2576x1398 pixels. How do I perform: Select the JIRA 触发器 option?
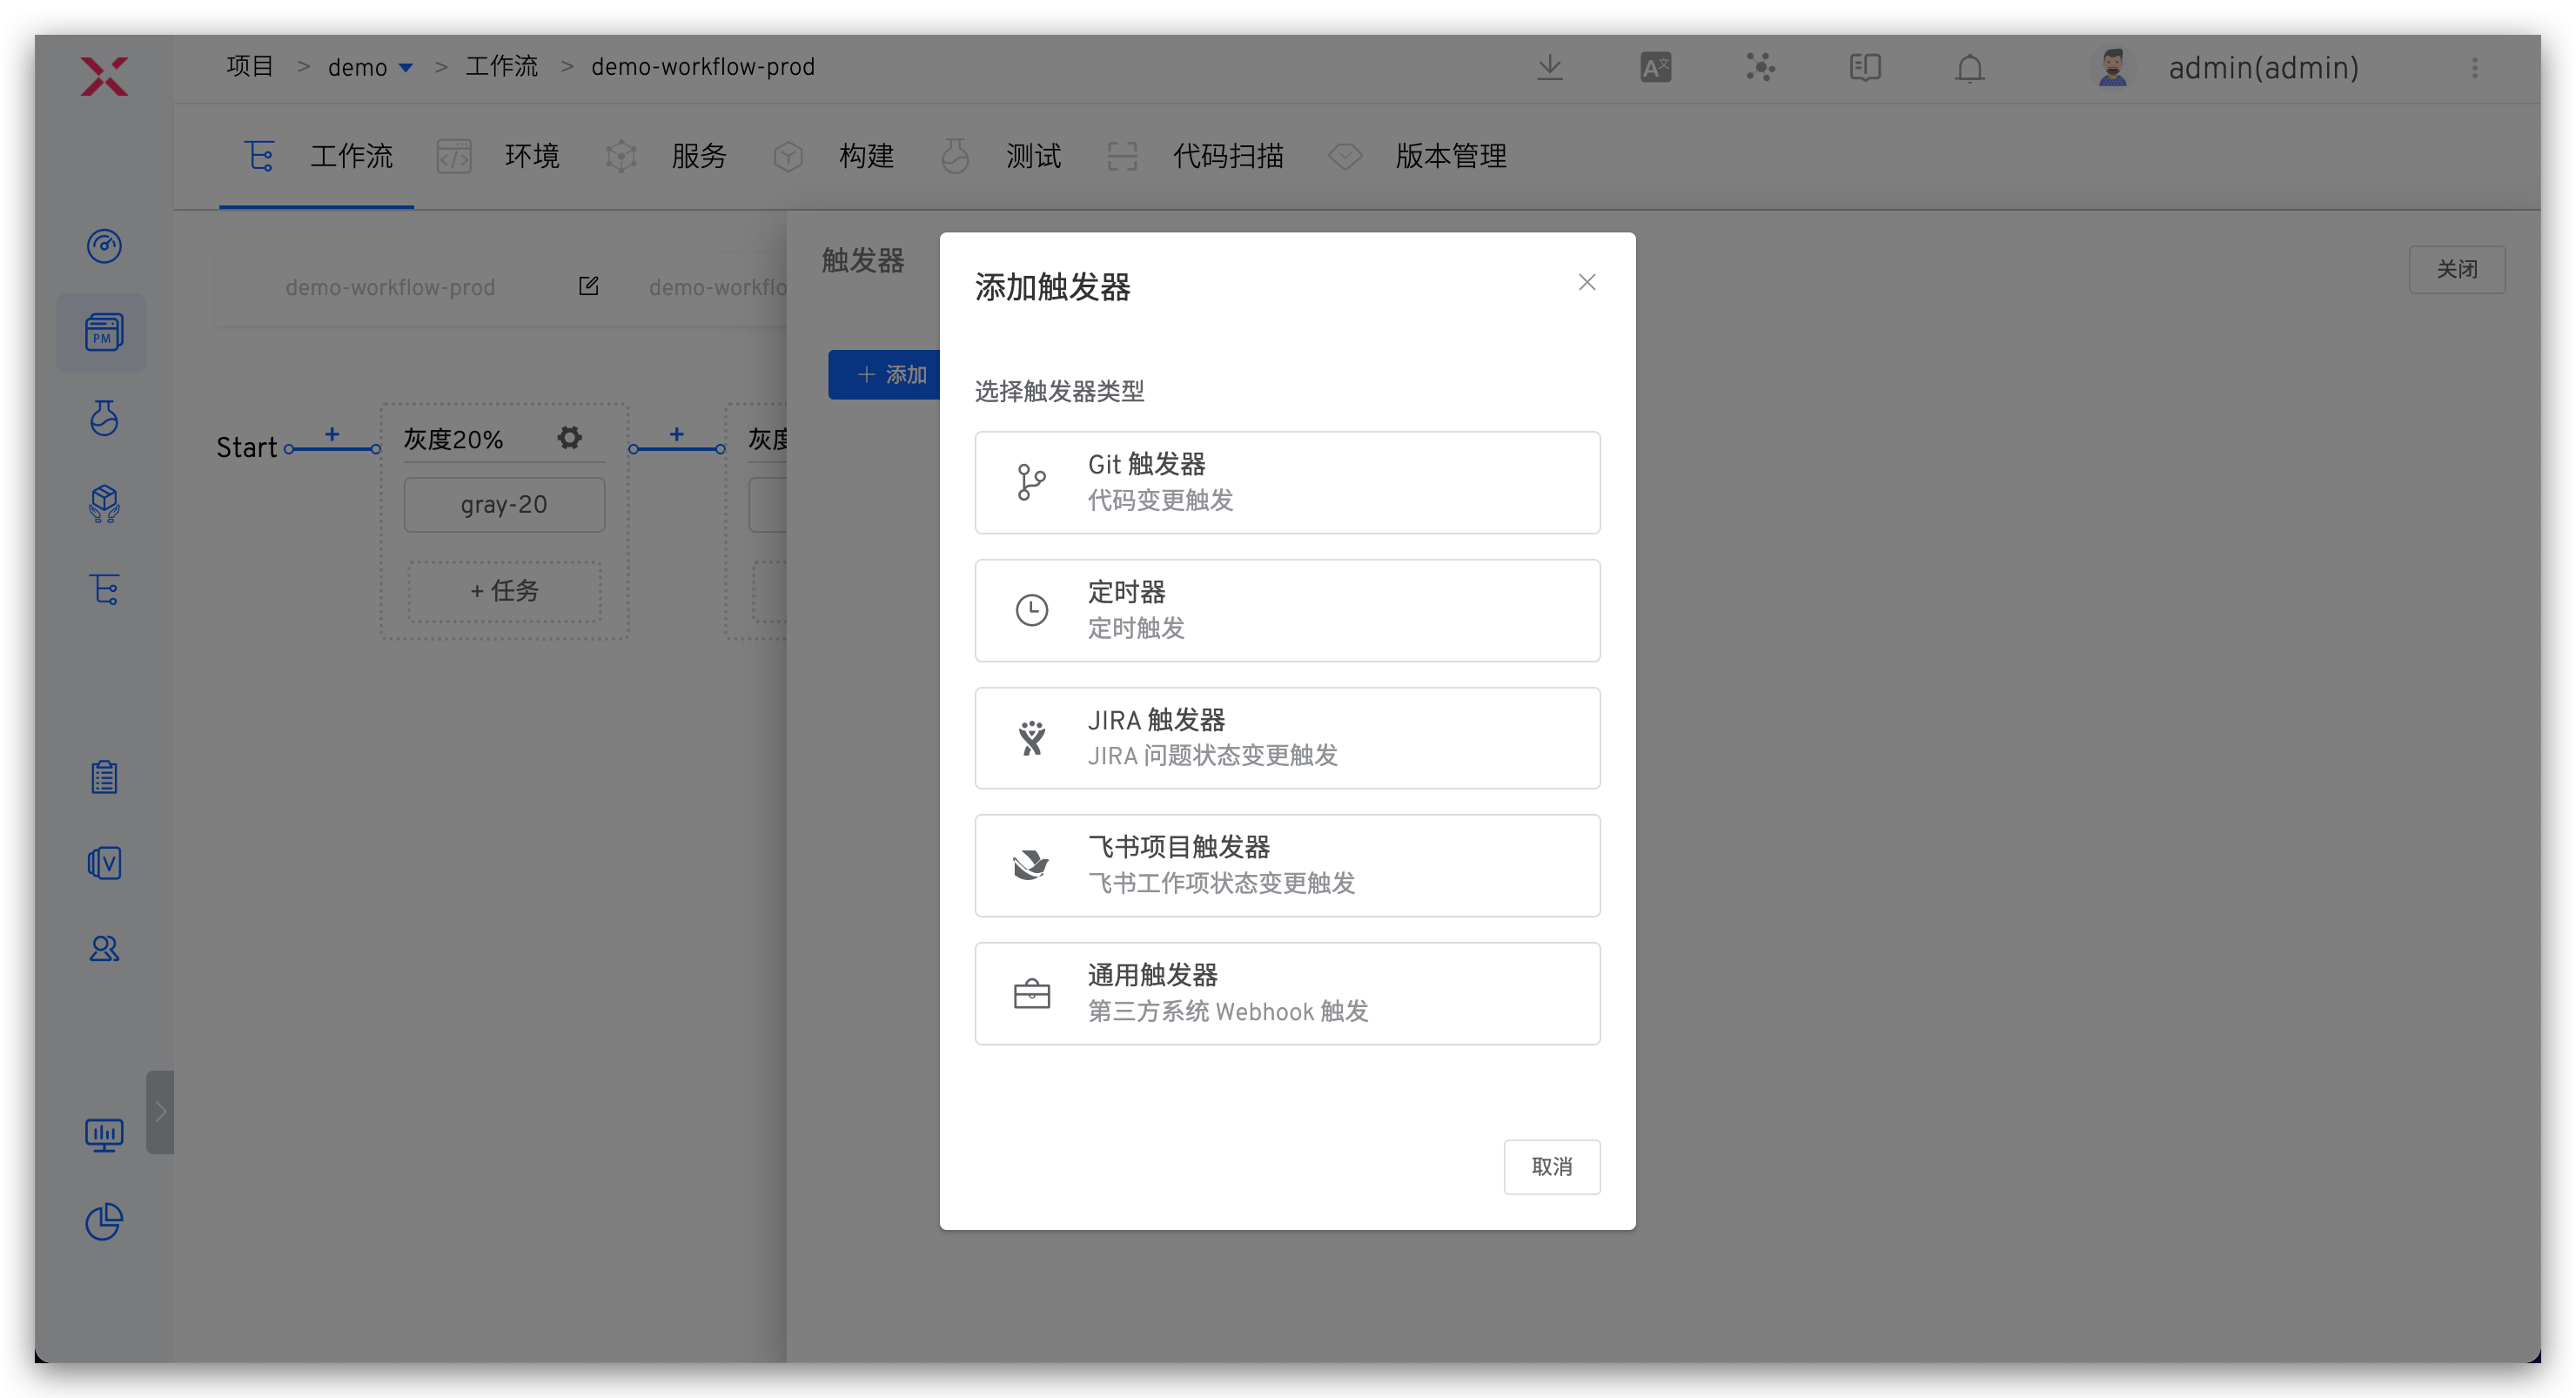(x=1287, y=738)
